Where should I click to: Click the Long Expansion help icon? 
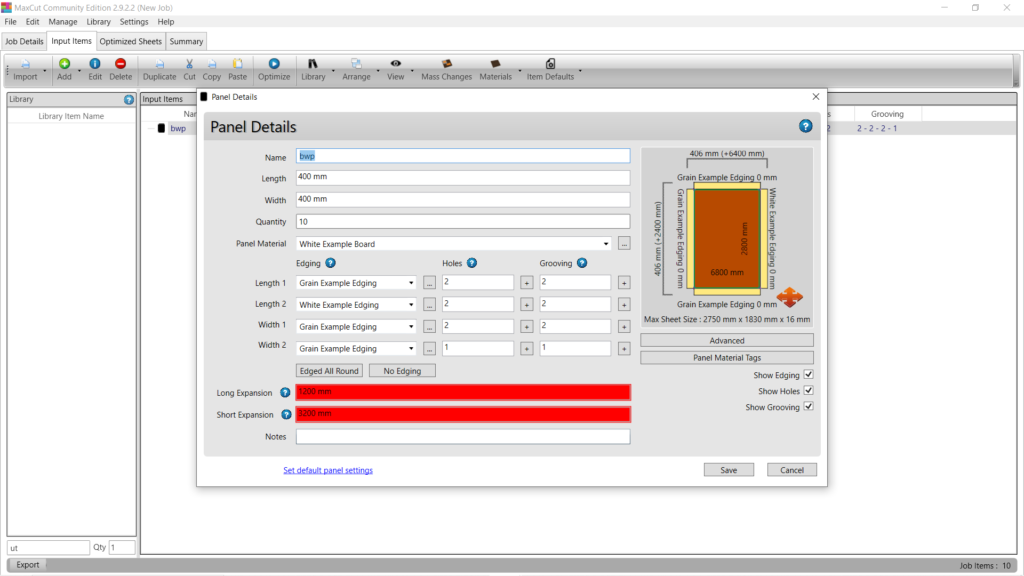coord(285,393)
